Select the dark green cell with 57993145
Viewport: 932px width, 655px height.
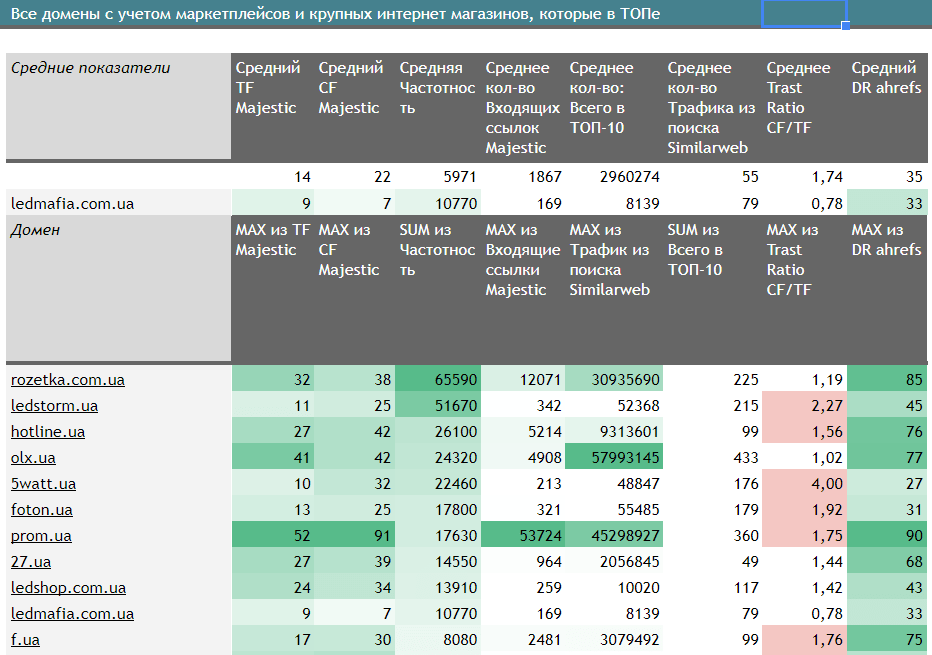(614, 458)
